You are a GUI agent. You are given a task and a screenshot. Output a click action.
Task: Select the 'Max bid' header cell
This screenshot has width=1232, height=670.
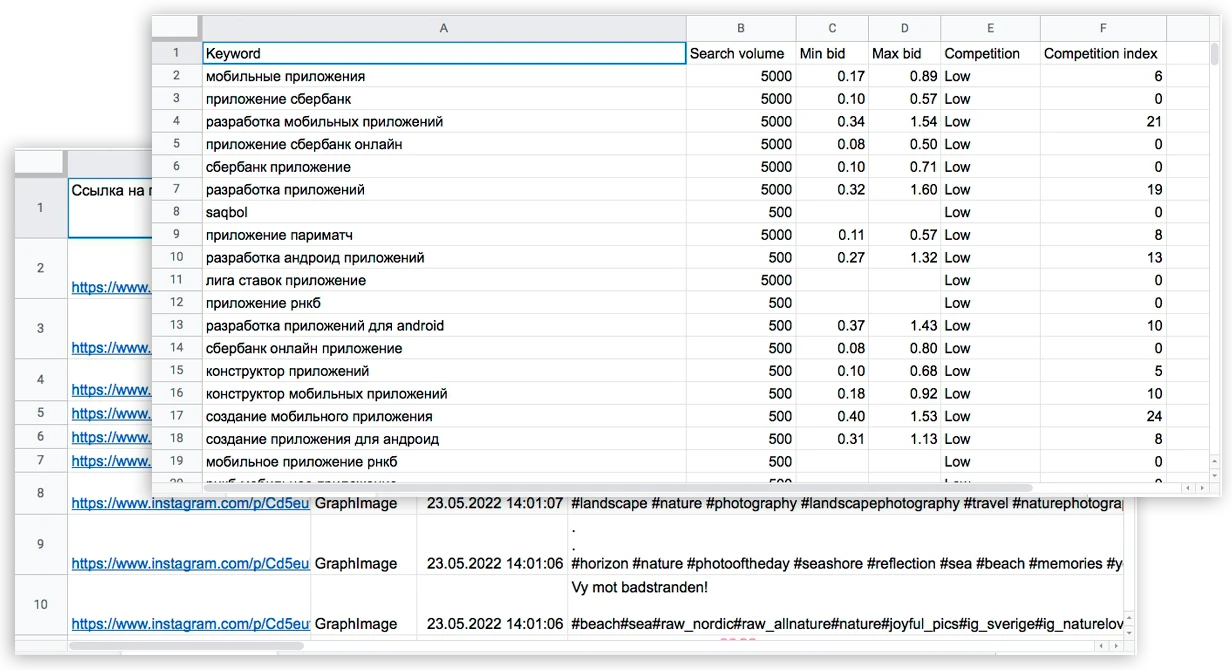pos(905,54)
